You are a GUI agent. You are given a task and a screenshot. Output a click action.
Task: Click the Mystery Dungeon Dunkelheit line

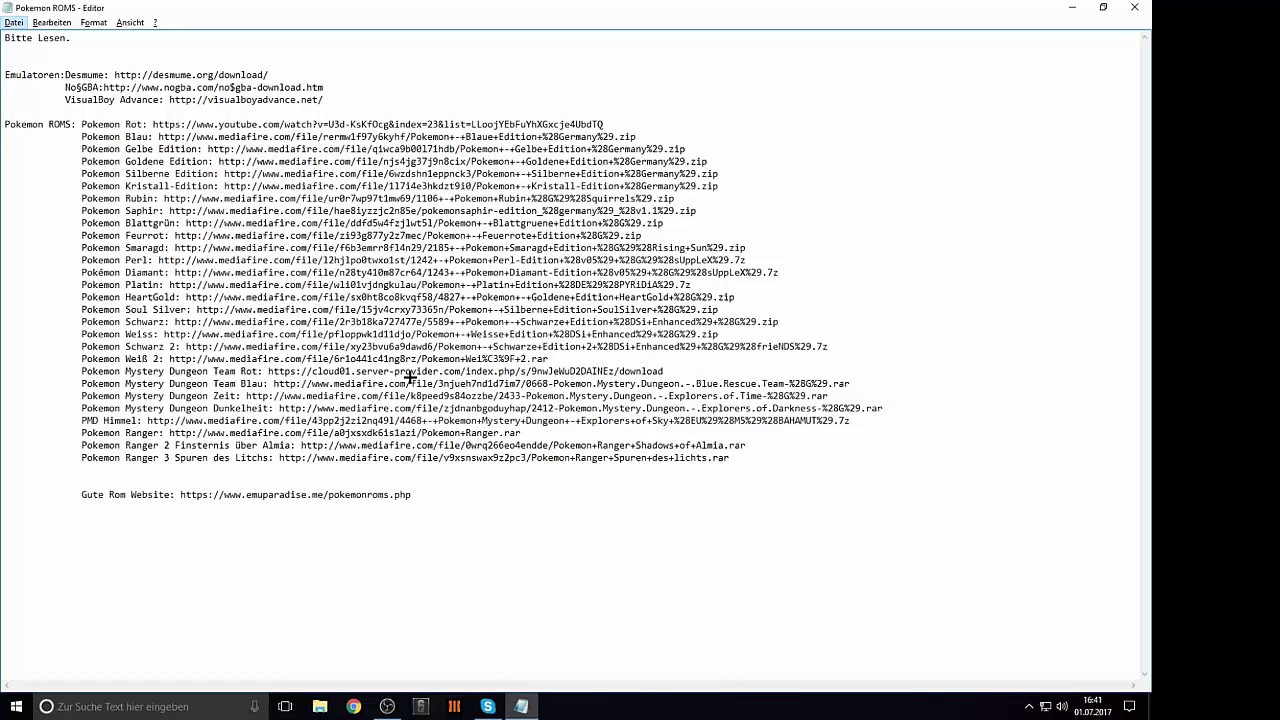tap(482, 408)
